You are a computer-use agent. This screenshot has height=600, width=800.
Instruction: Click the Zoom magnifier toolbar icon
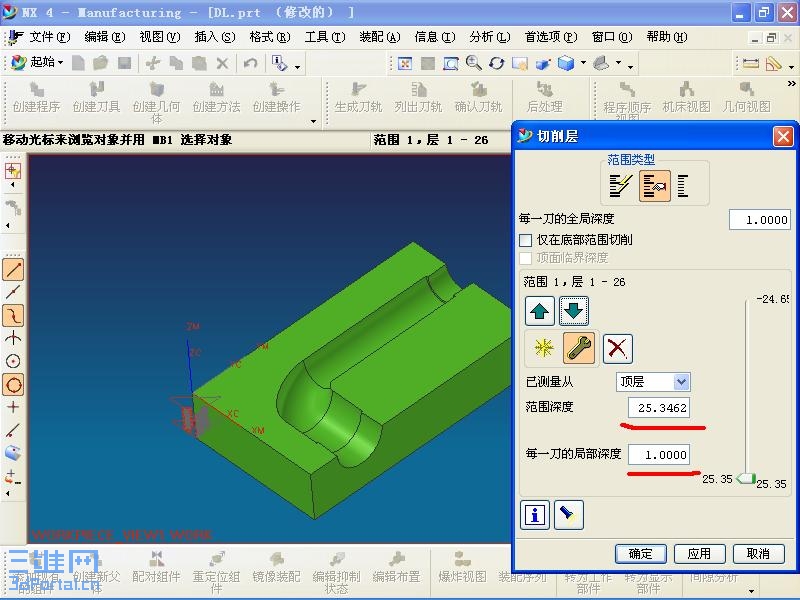pos(473,63)
